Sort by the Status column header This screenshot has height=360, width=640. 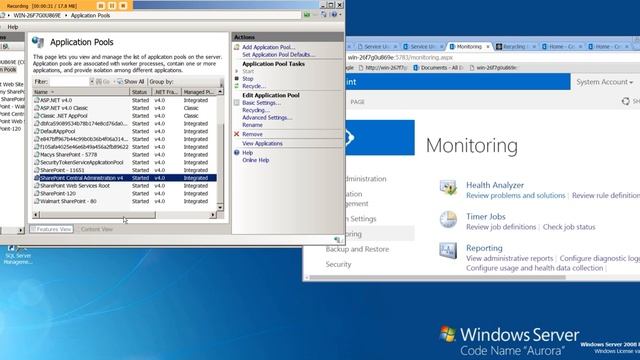pos(140,92)
